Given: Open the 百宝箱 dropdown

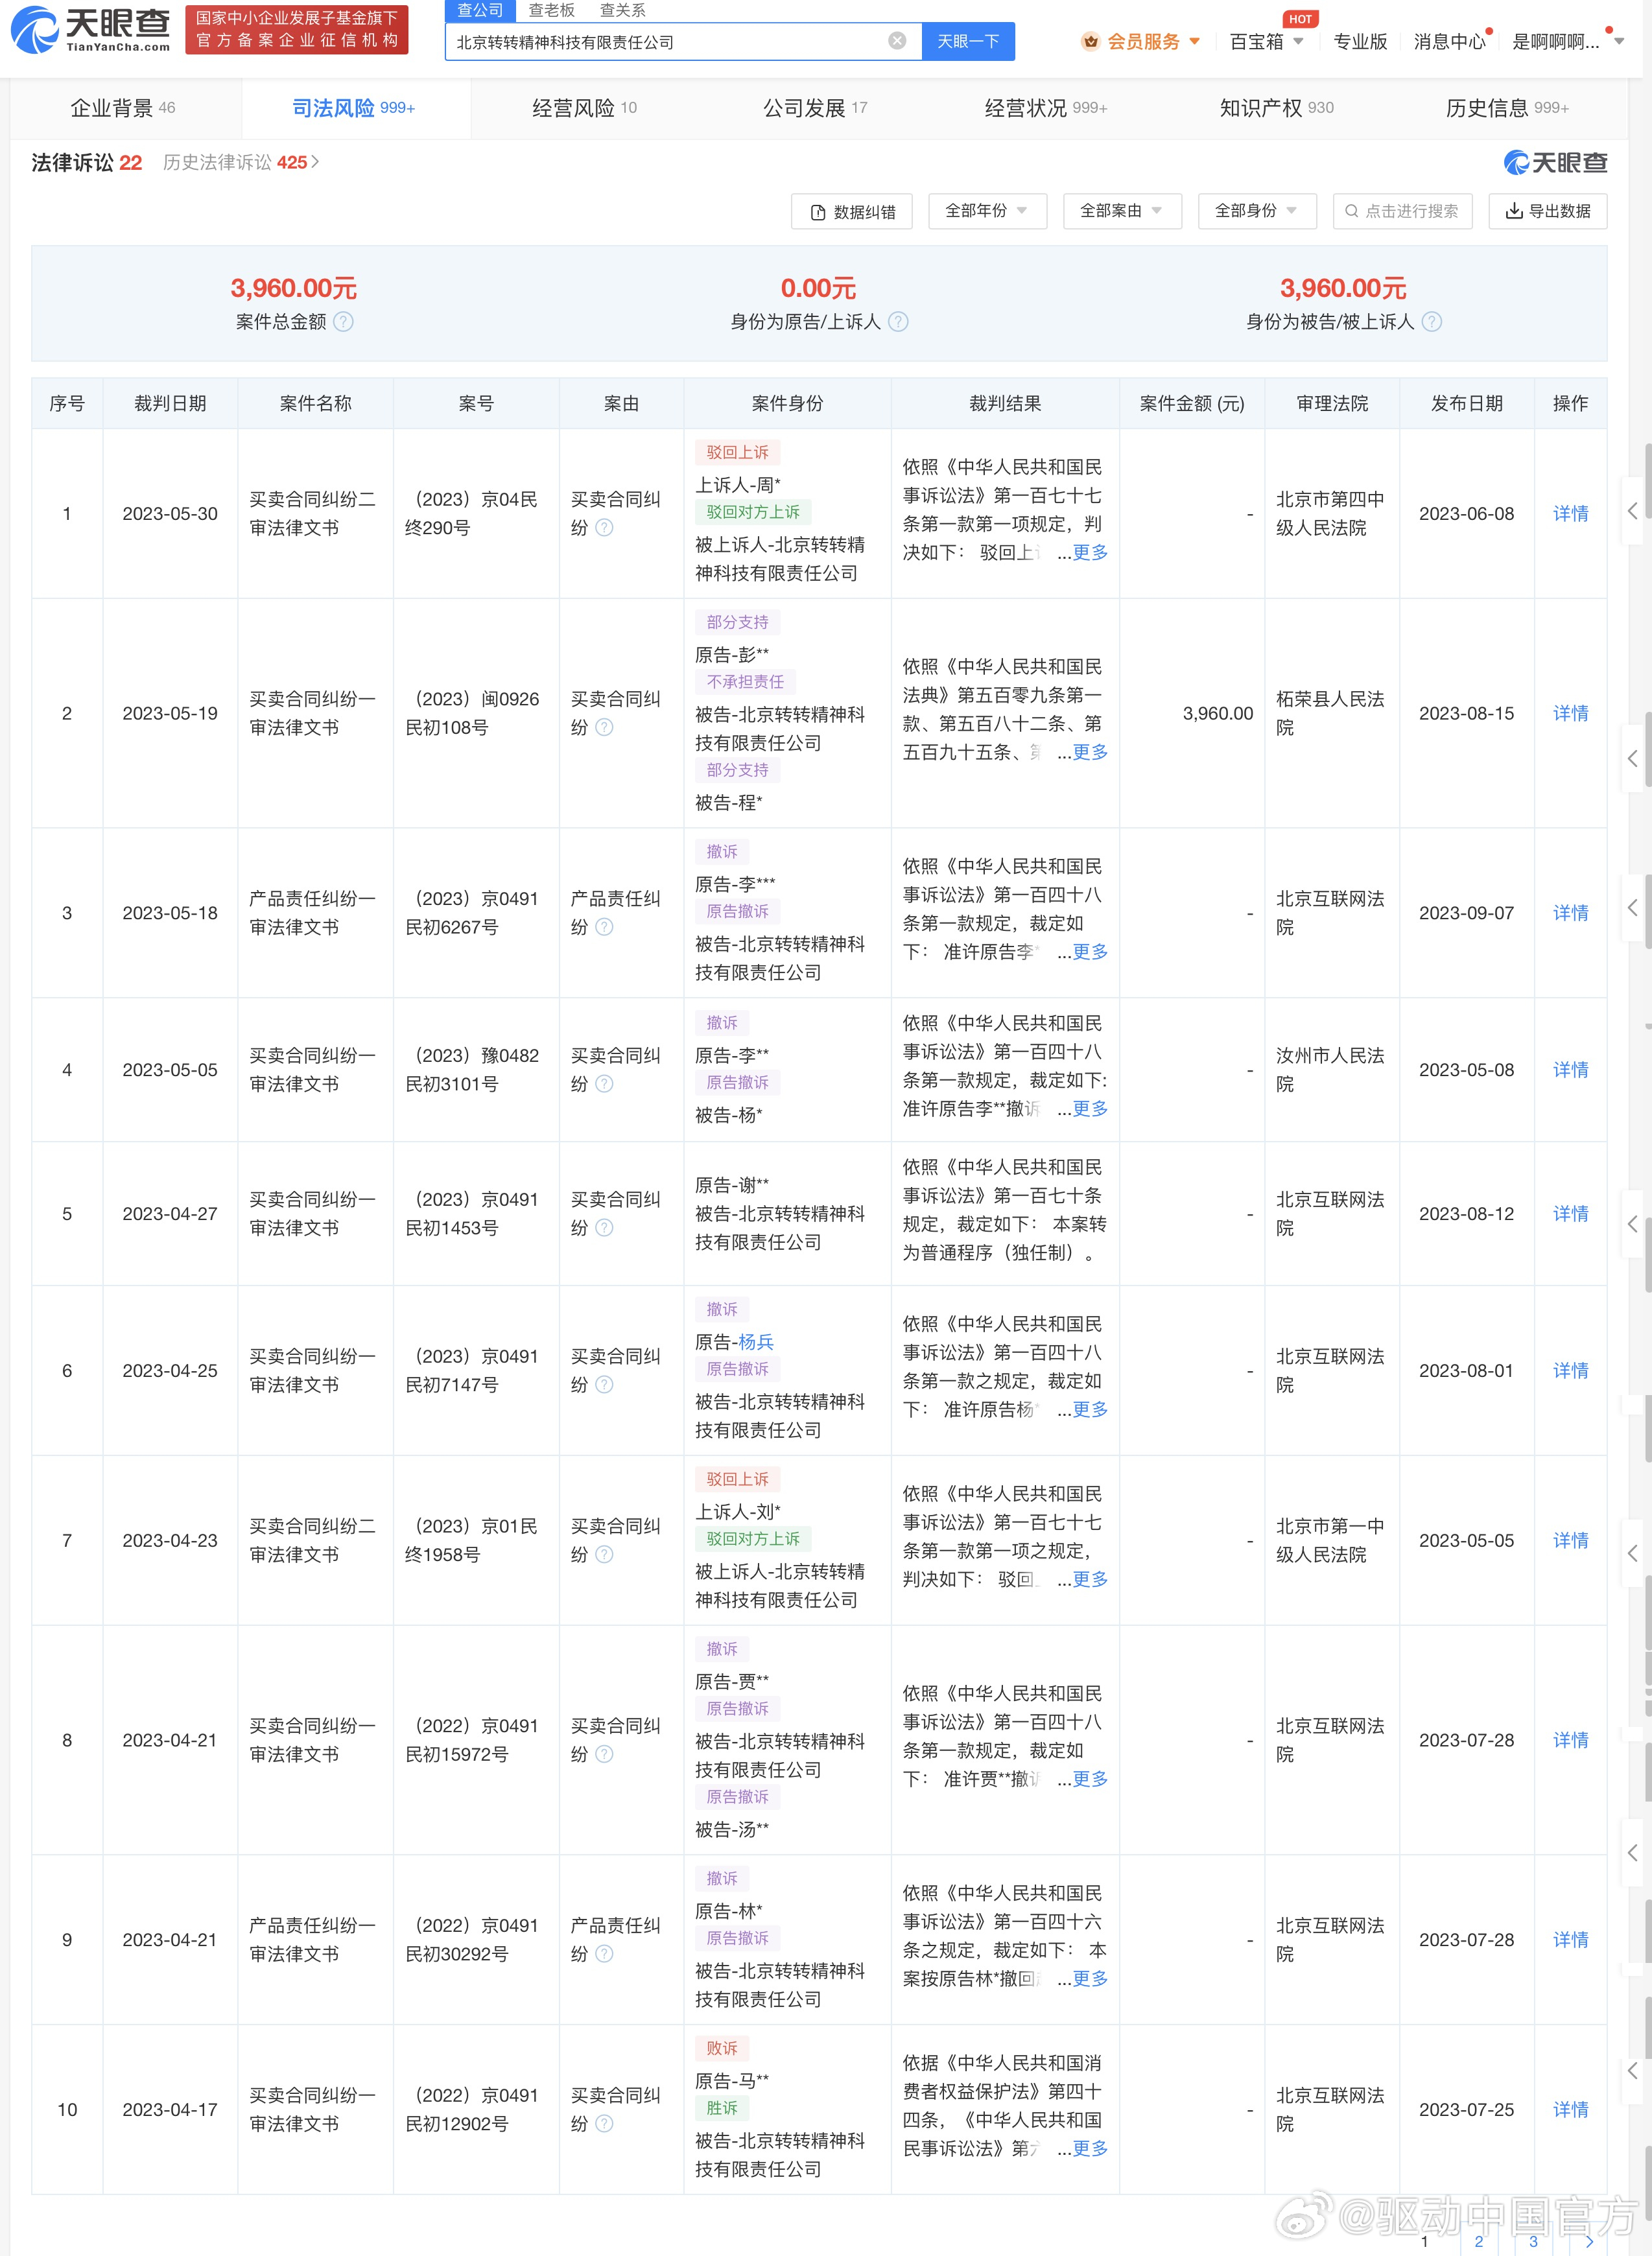Looking at the screenshot, I should (x=1266, y=41).
